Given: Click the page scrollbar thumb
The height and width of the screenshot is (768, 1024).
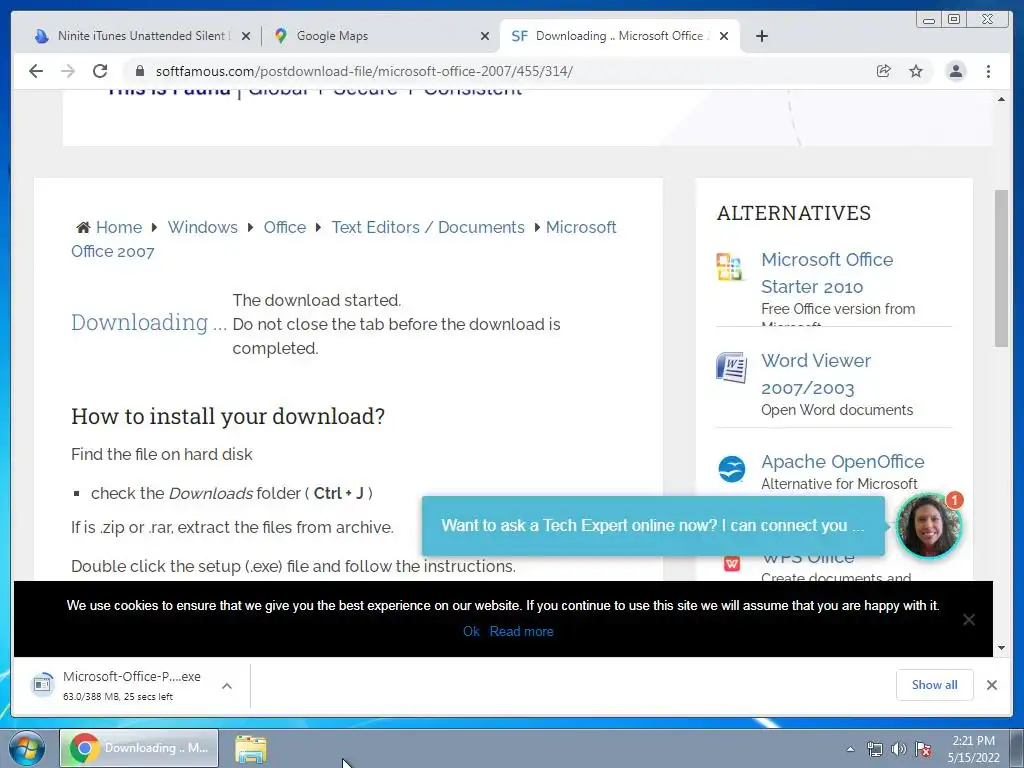Looking at the screenshot, I should (1000, 268).
